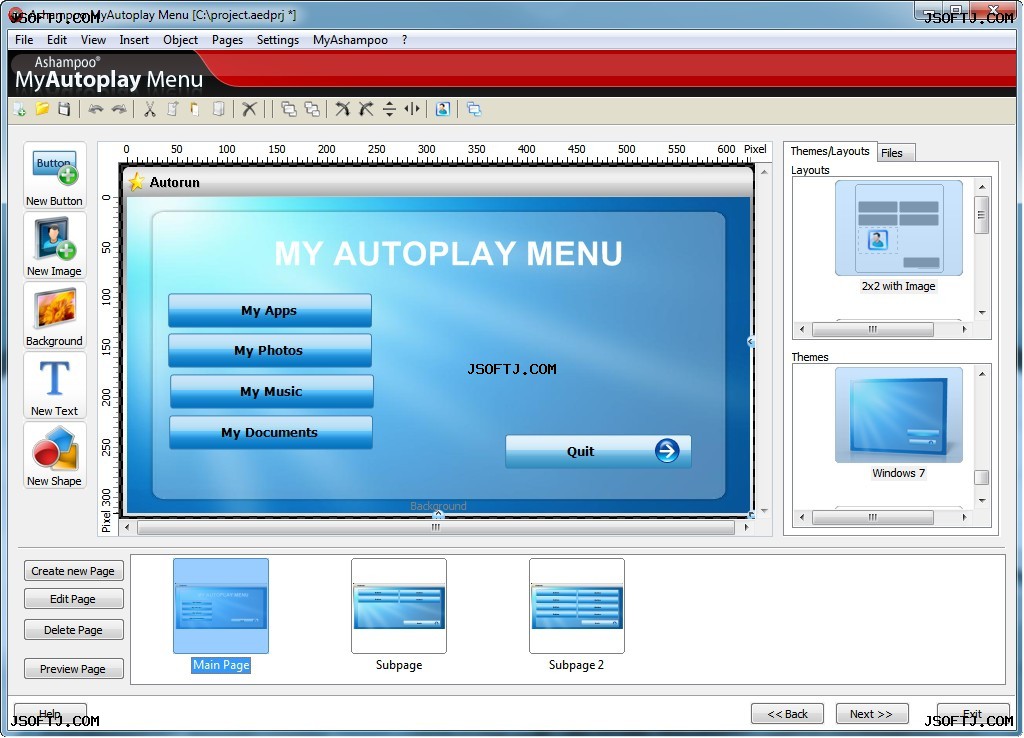Choose the Windows 7 theme thumbnail
The width and height of the screenshot is (1024, 738).
click(x=899, y=415)
